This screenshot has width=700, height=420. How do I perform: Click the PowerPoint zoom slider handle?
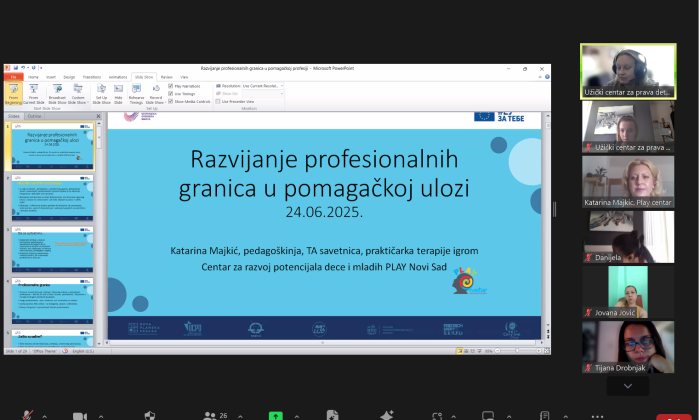517,351
